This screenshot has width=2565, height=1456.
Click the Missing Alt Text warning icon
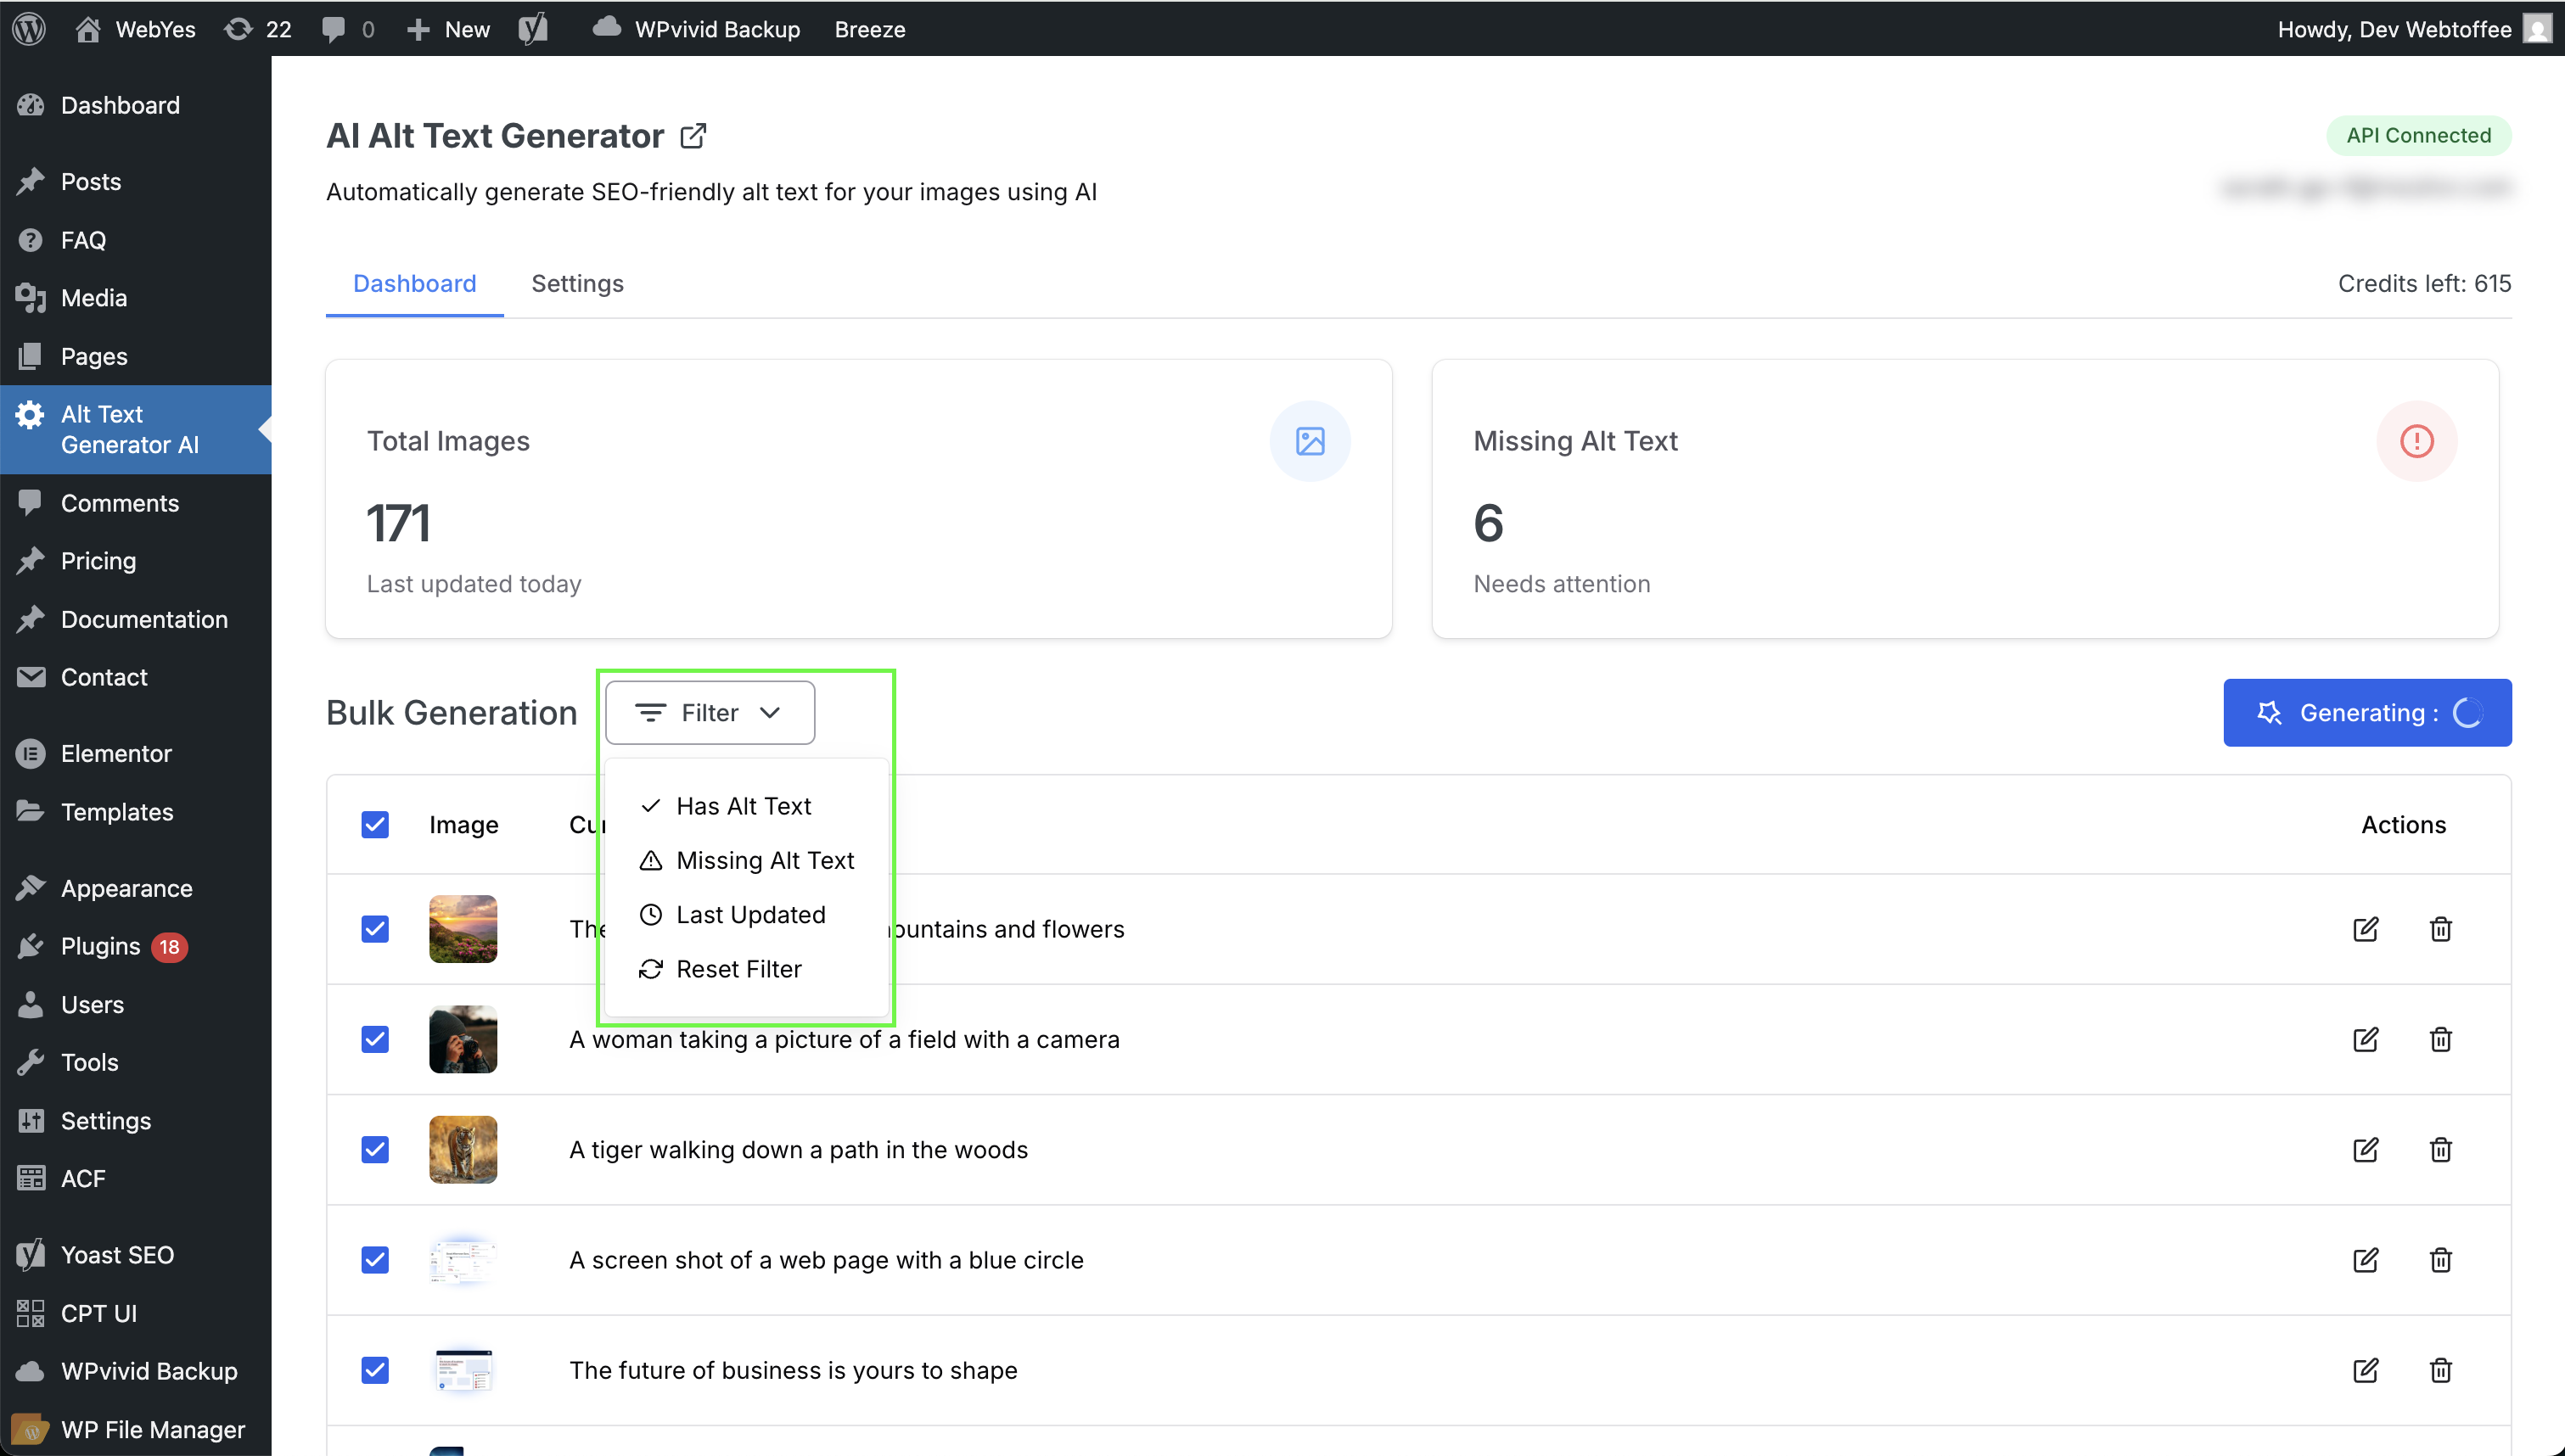coord(2416,441)
